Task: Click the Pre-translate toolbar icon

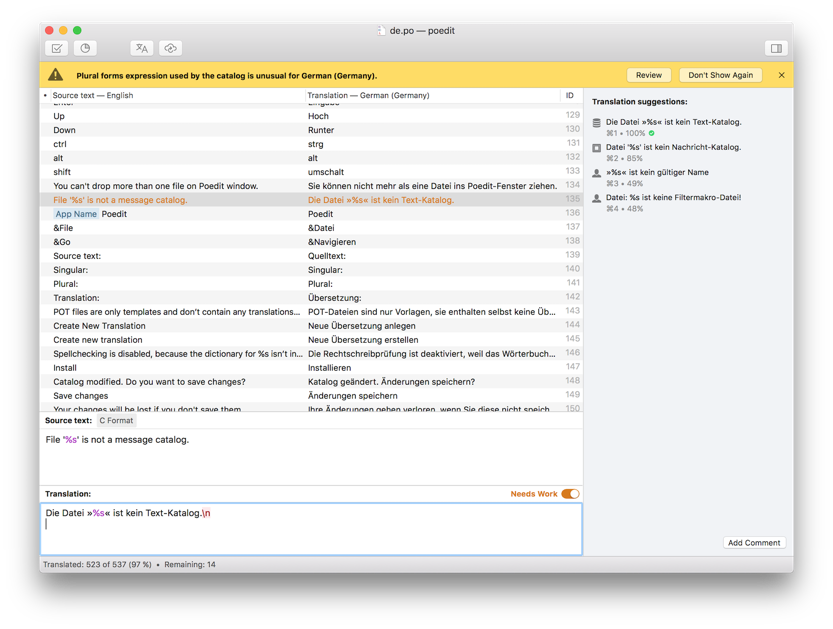Action: (141, 48)
